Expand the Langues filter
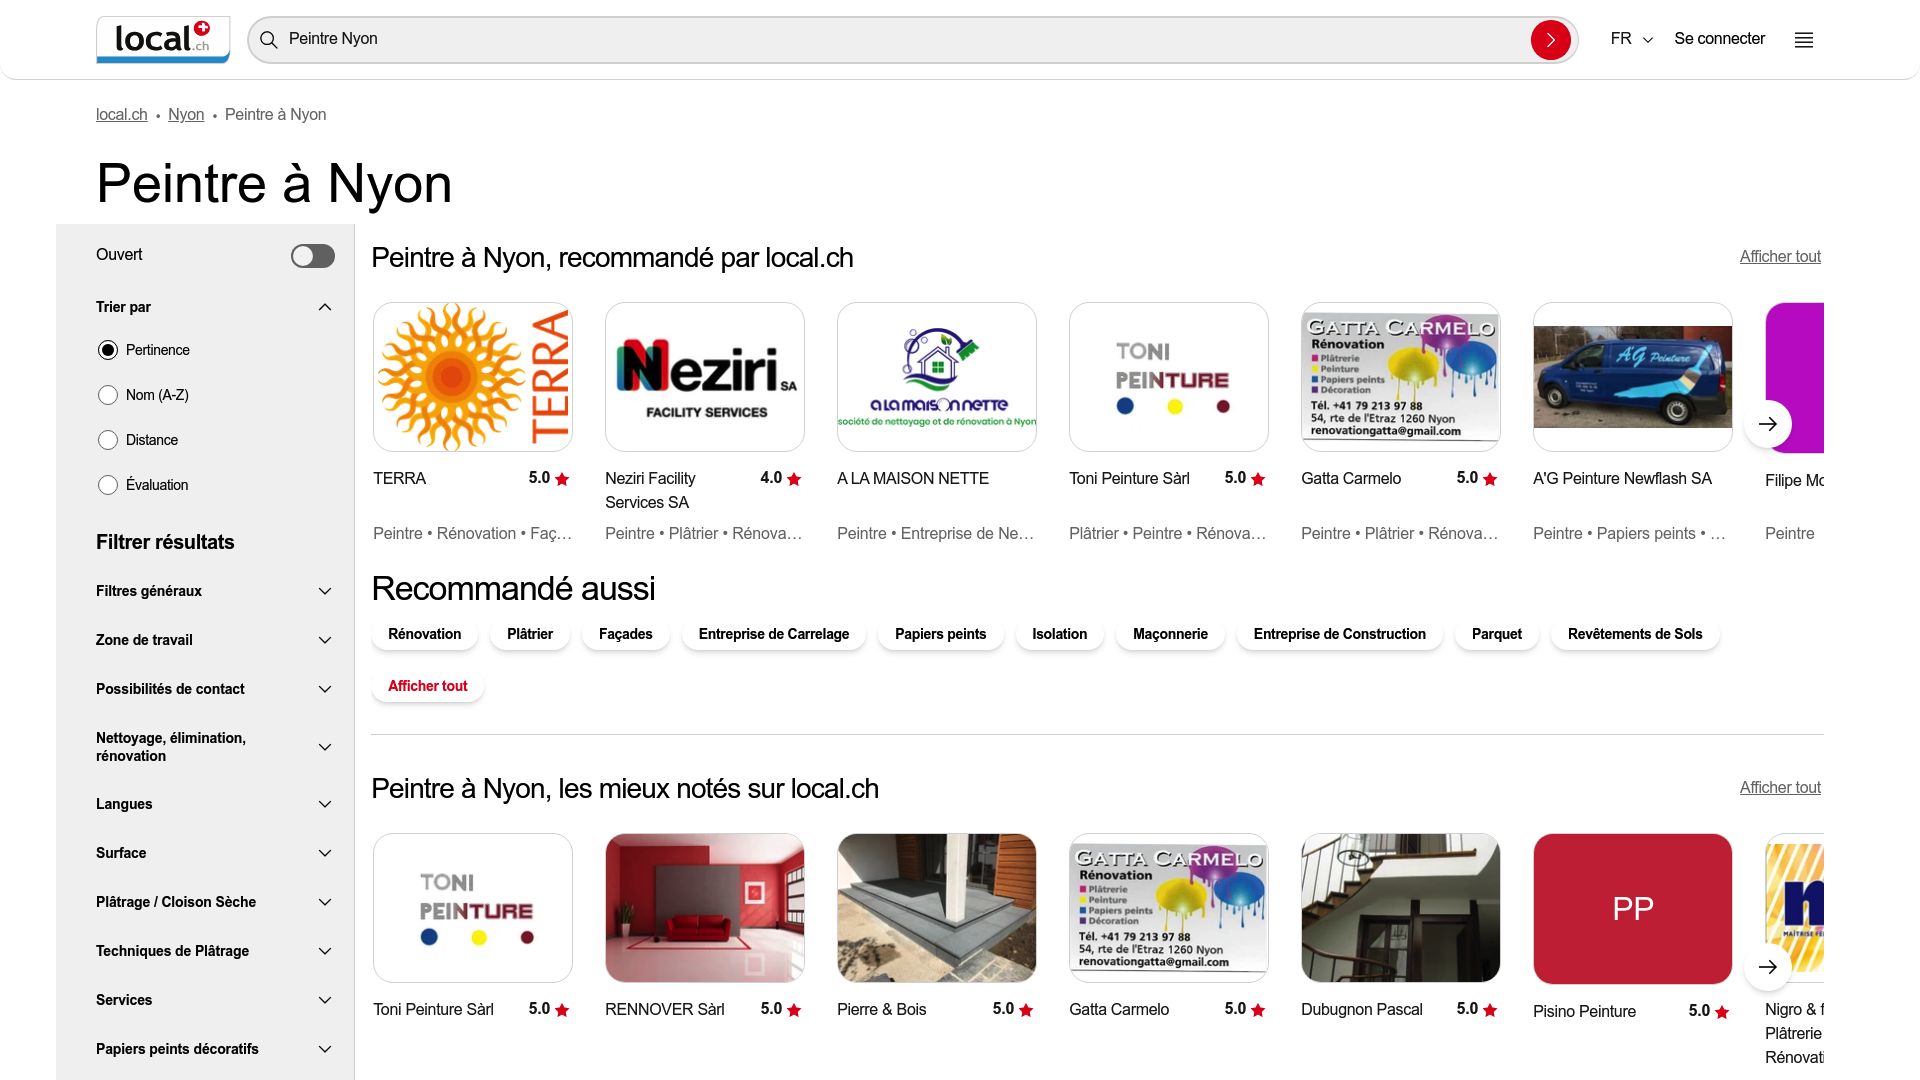Viewport: 1920px width, 1080px height. click(x=323, y=804)
